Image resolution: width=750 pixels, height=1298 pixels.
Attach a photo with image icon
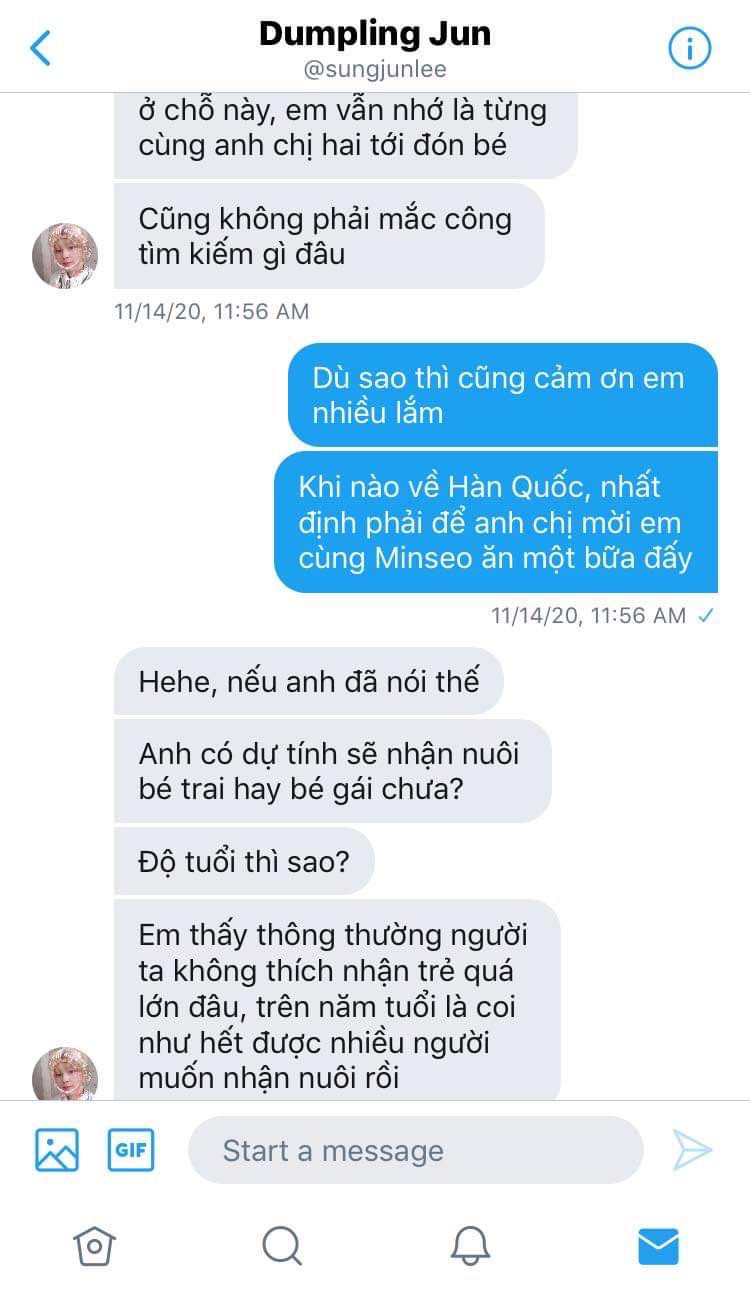click(x=57, y=1149)
